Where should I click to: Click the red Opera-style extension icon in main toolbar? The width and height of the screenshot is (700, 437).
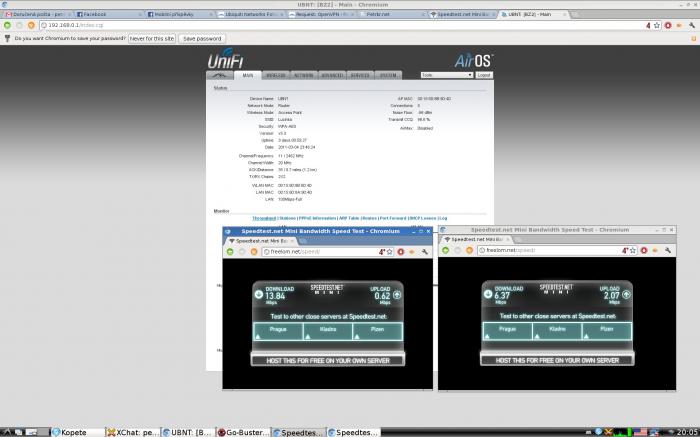tap(668, 25)
